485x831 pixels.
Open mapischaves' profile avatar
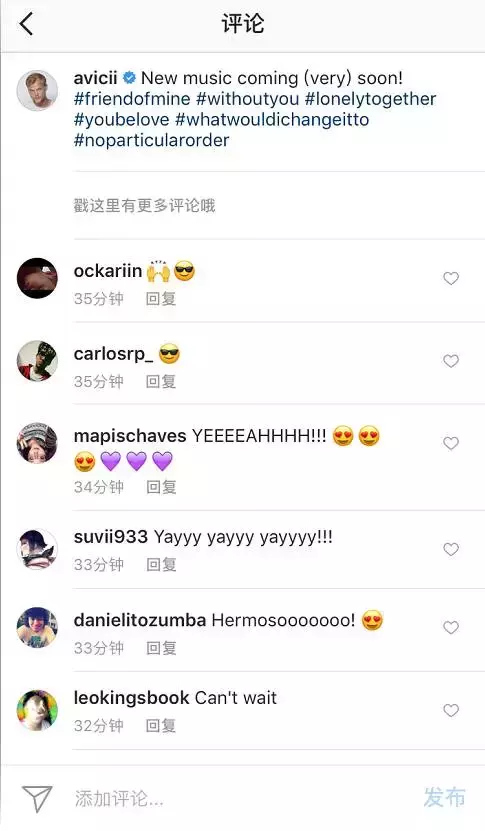tap(37, 443)
